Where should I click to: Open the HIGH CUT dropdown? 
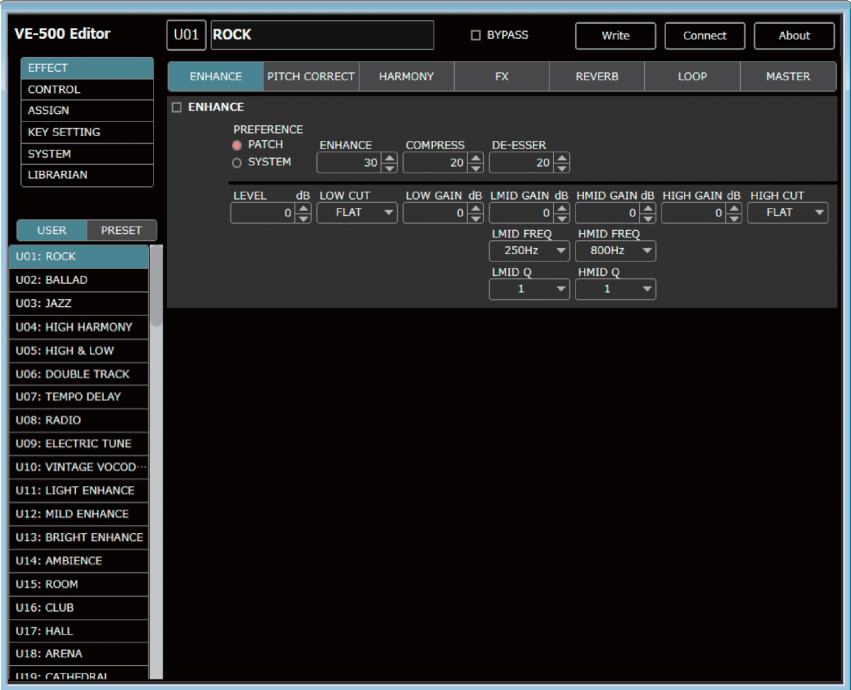tap(788, 212)
